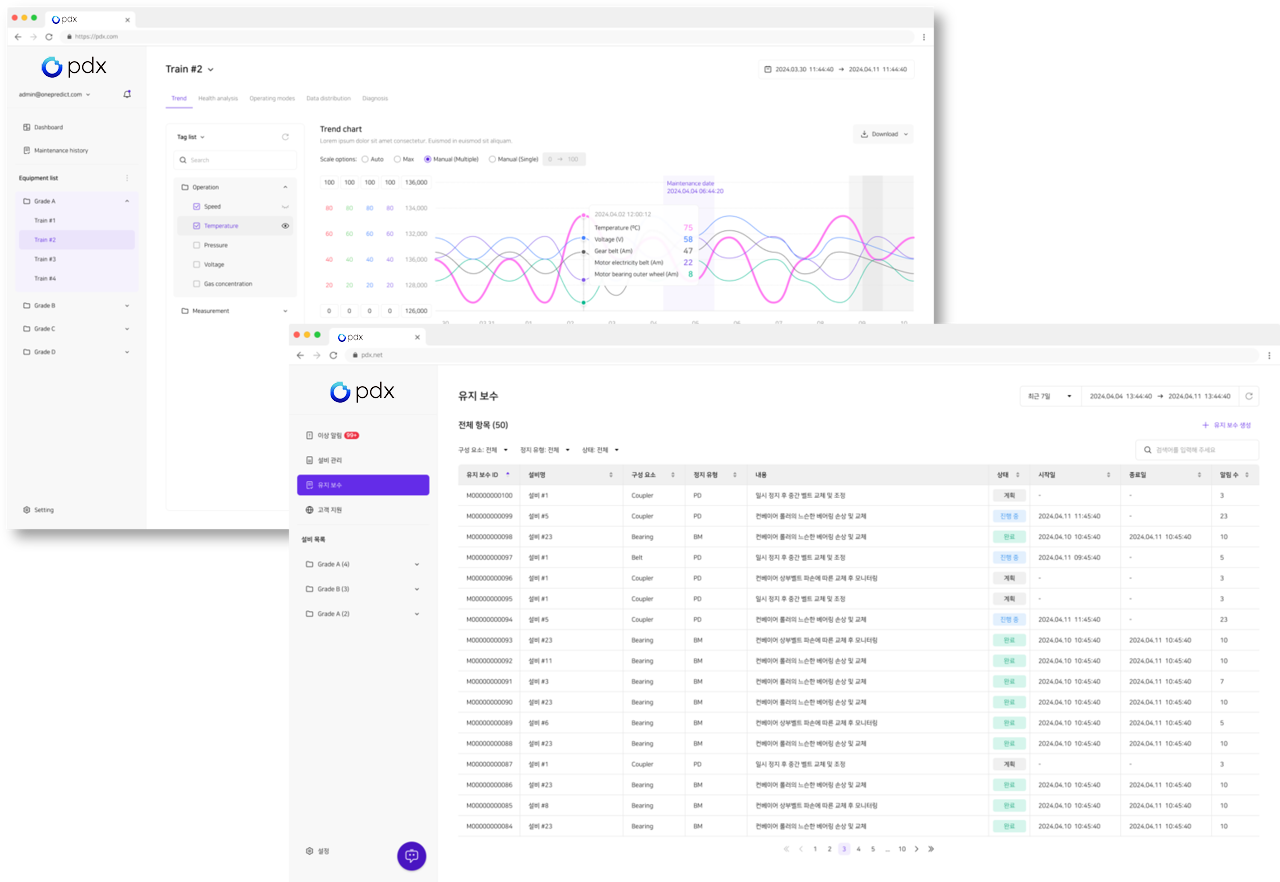
Task: Open the 최근 7일 period dropdown
Action: tap(1050, 396)
